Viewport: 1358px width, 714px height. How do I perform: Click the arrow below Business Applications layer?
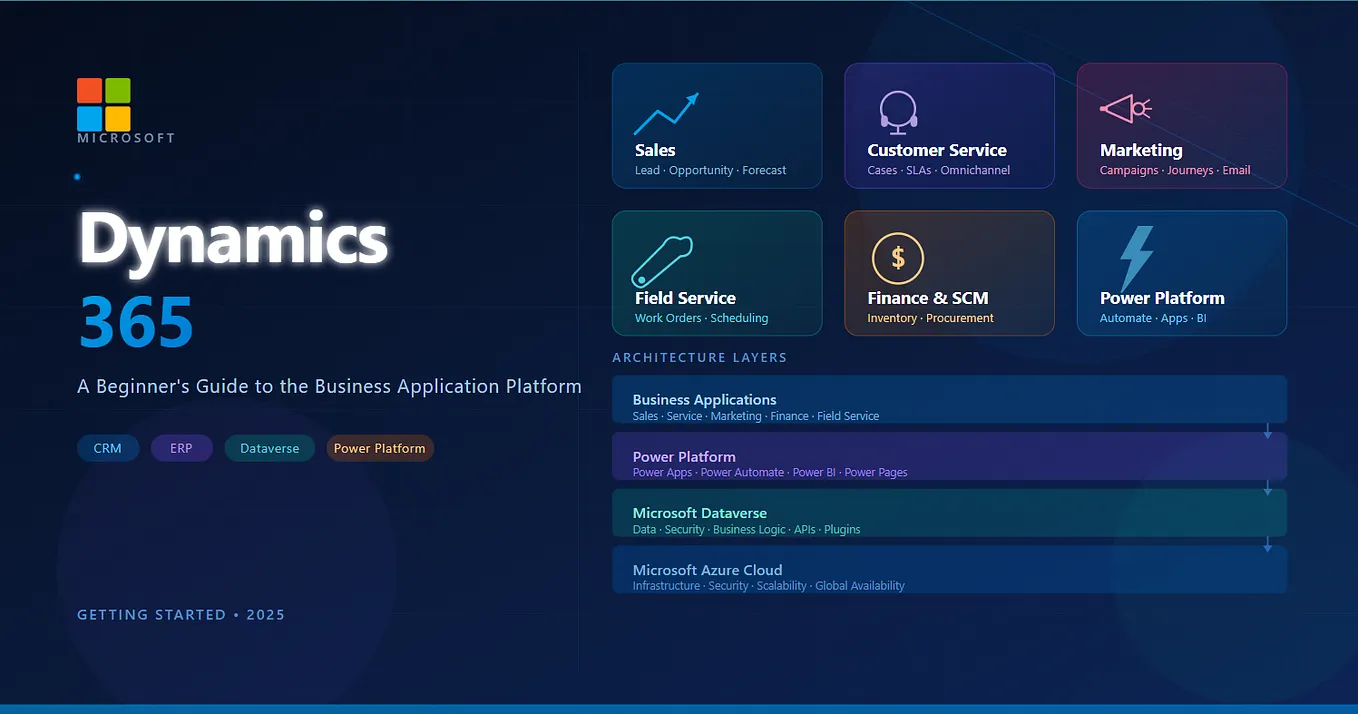pyautogui.click(x=1267, y=431)
